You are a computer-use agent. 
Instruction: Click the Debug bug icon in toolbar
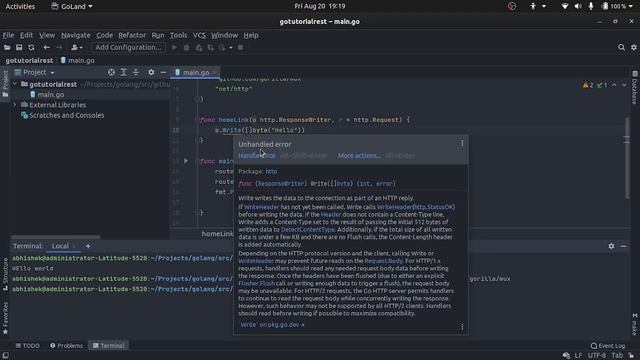click(x=187, y=47)
